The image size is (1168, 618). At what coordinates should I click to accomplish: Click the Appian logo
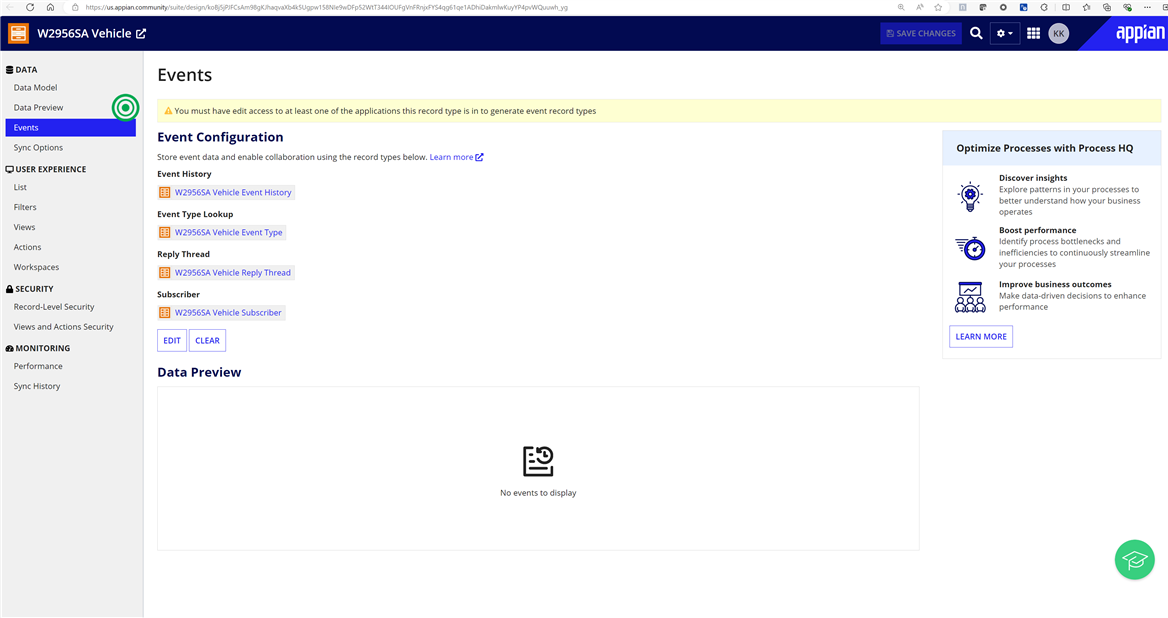[1139, 34]
